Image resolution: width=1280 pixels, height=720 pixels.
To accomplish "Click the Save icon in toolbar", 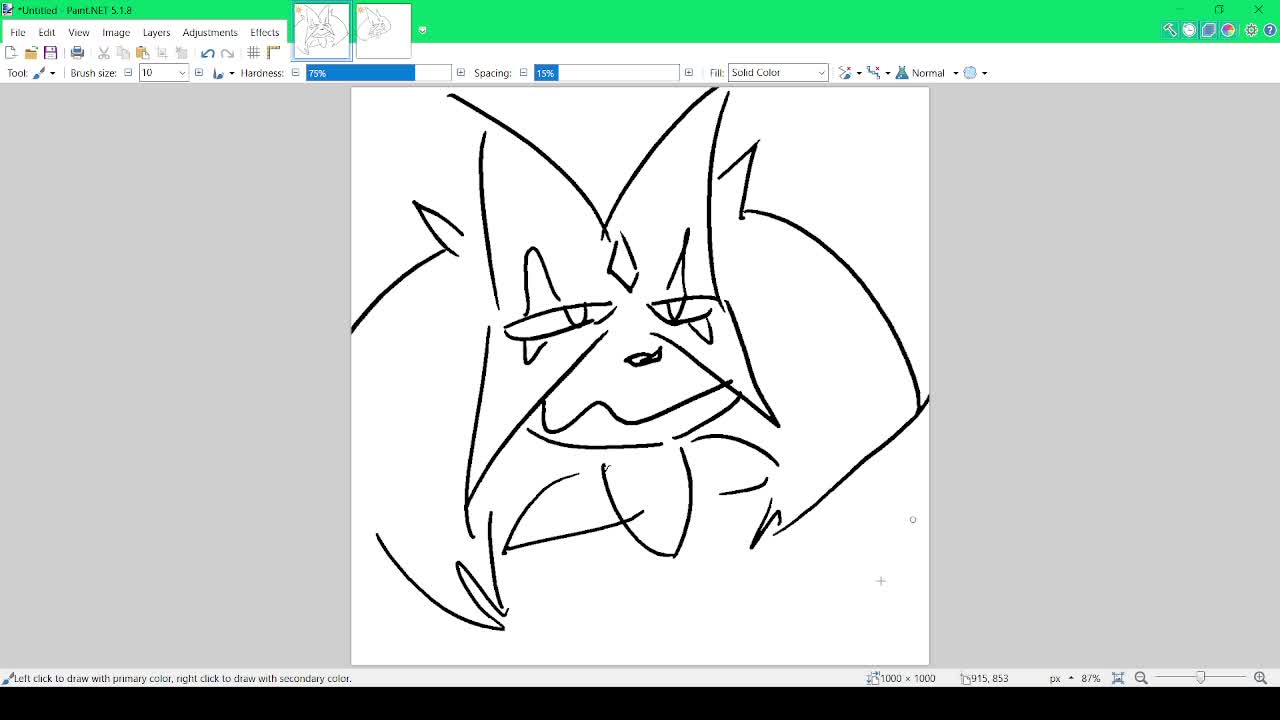I will coord(50,53).
